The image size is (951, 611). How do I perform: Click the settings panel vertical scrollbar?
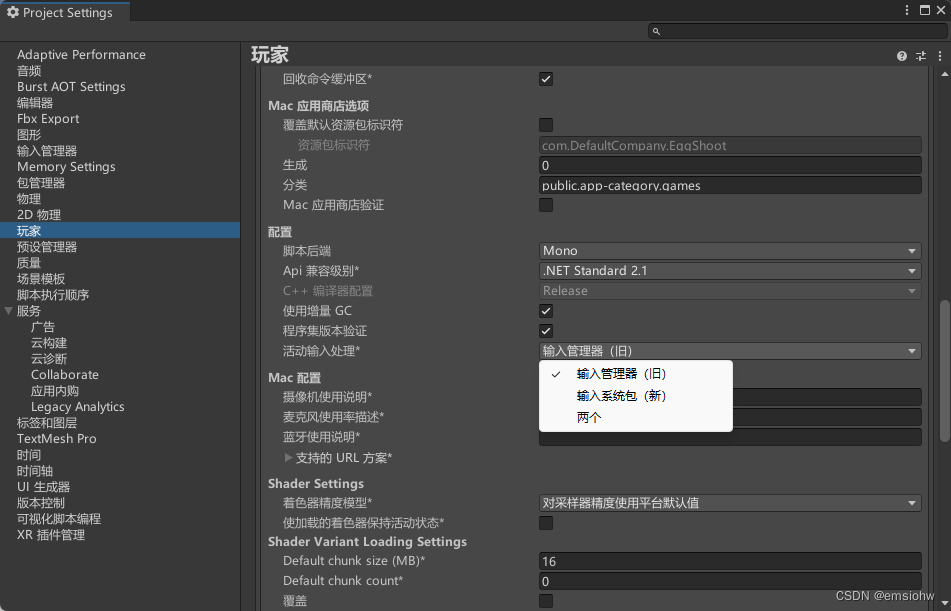944,371
